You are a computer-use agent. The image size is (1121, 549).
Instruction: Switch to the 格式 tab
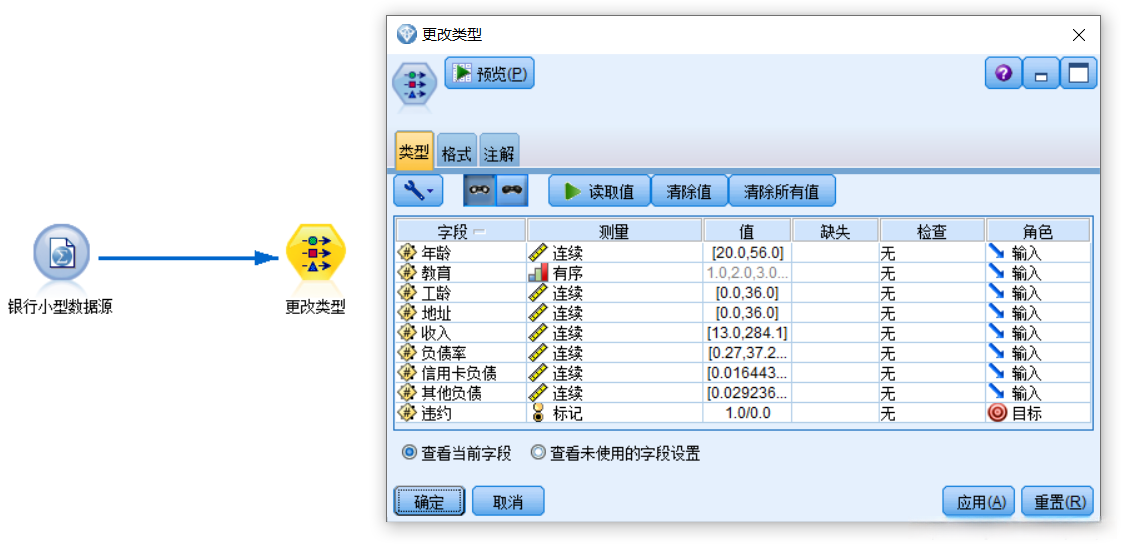coord(457,153)
